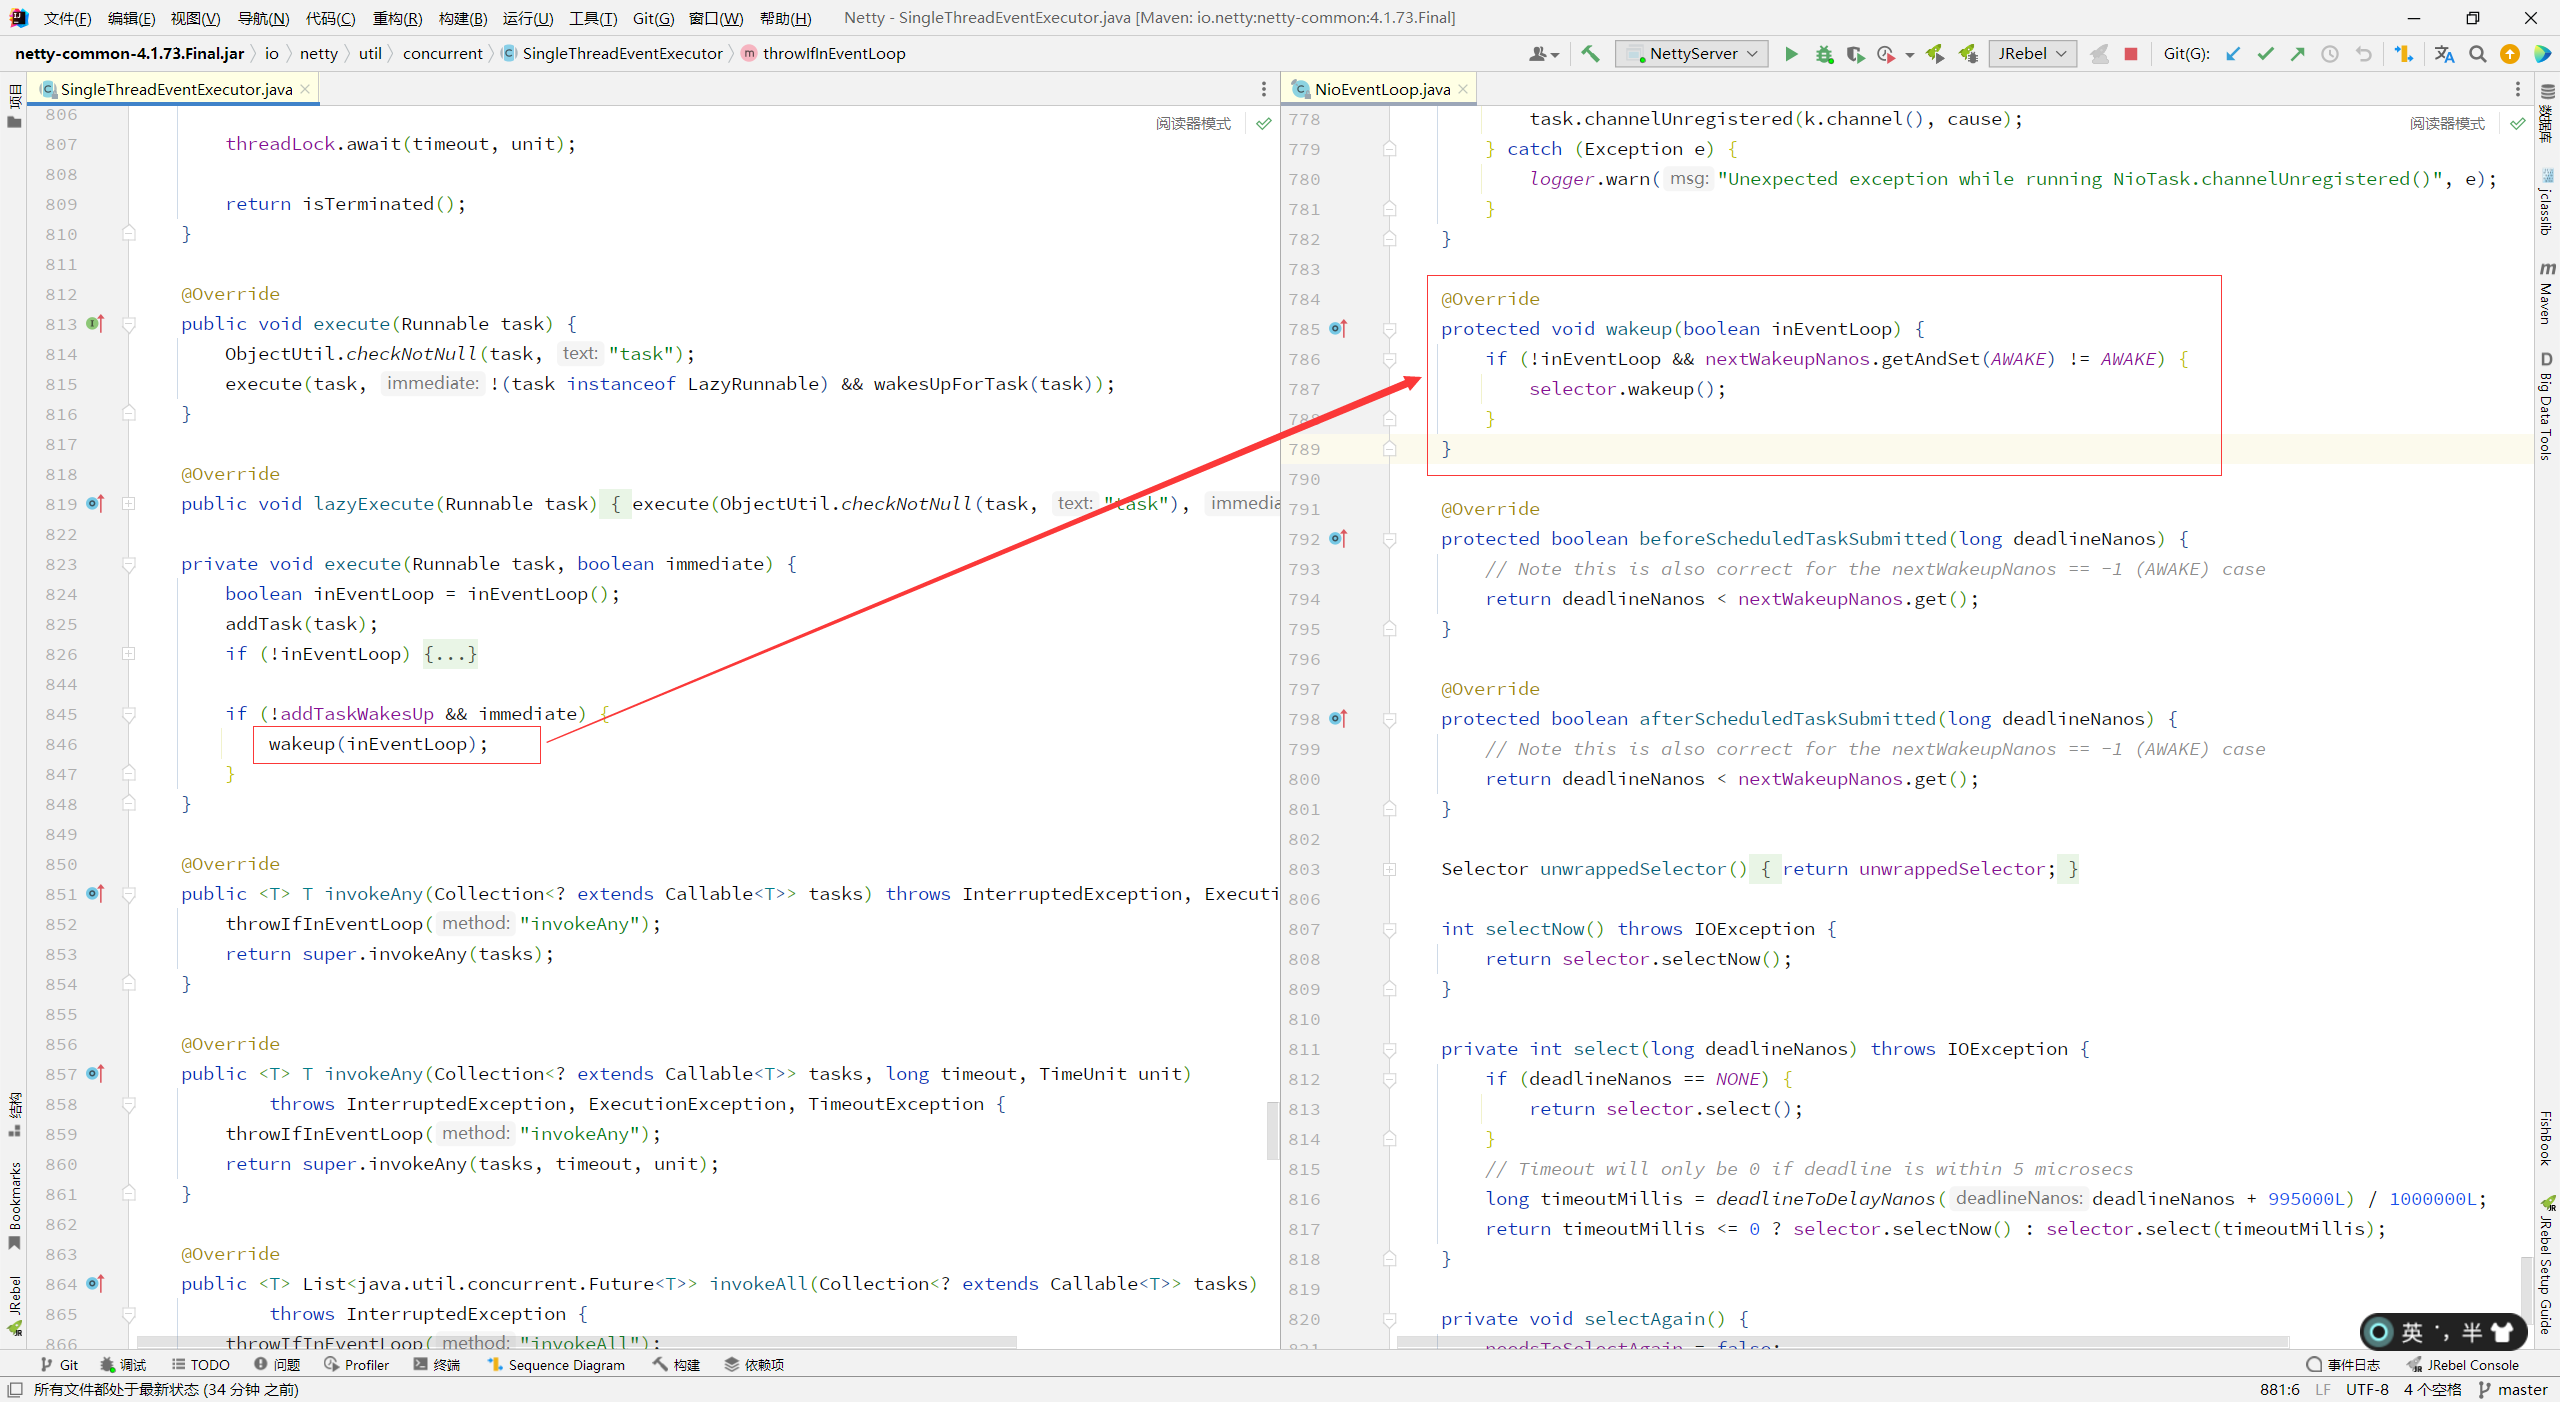Toggle reader mode in left editor
This screenshot has width=2560, height=1402.
coord(1193,124)
